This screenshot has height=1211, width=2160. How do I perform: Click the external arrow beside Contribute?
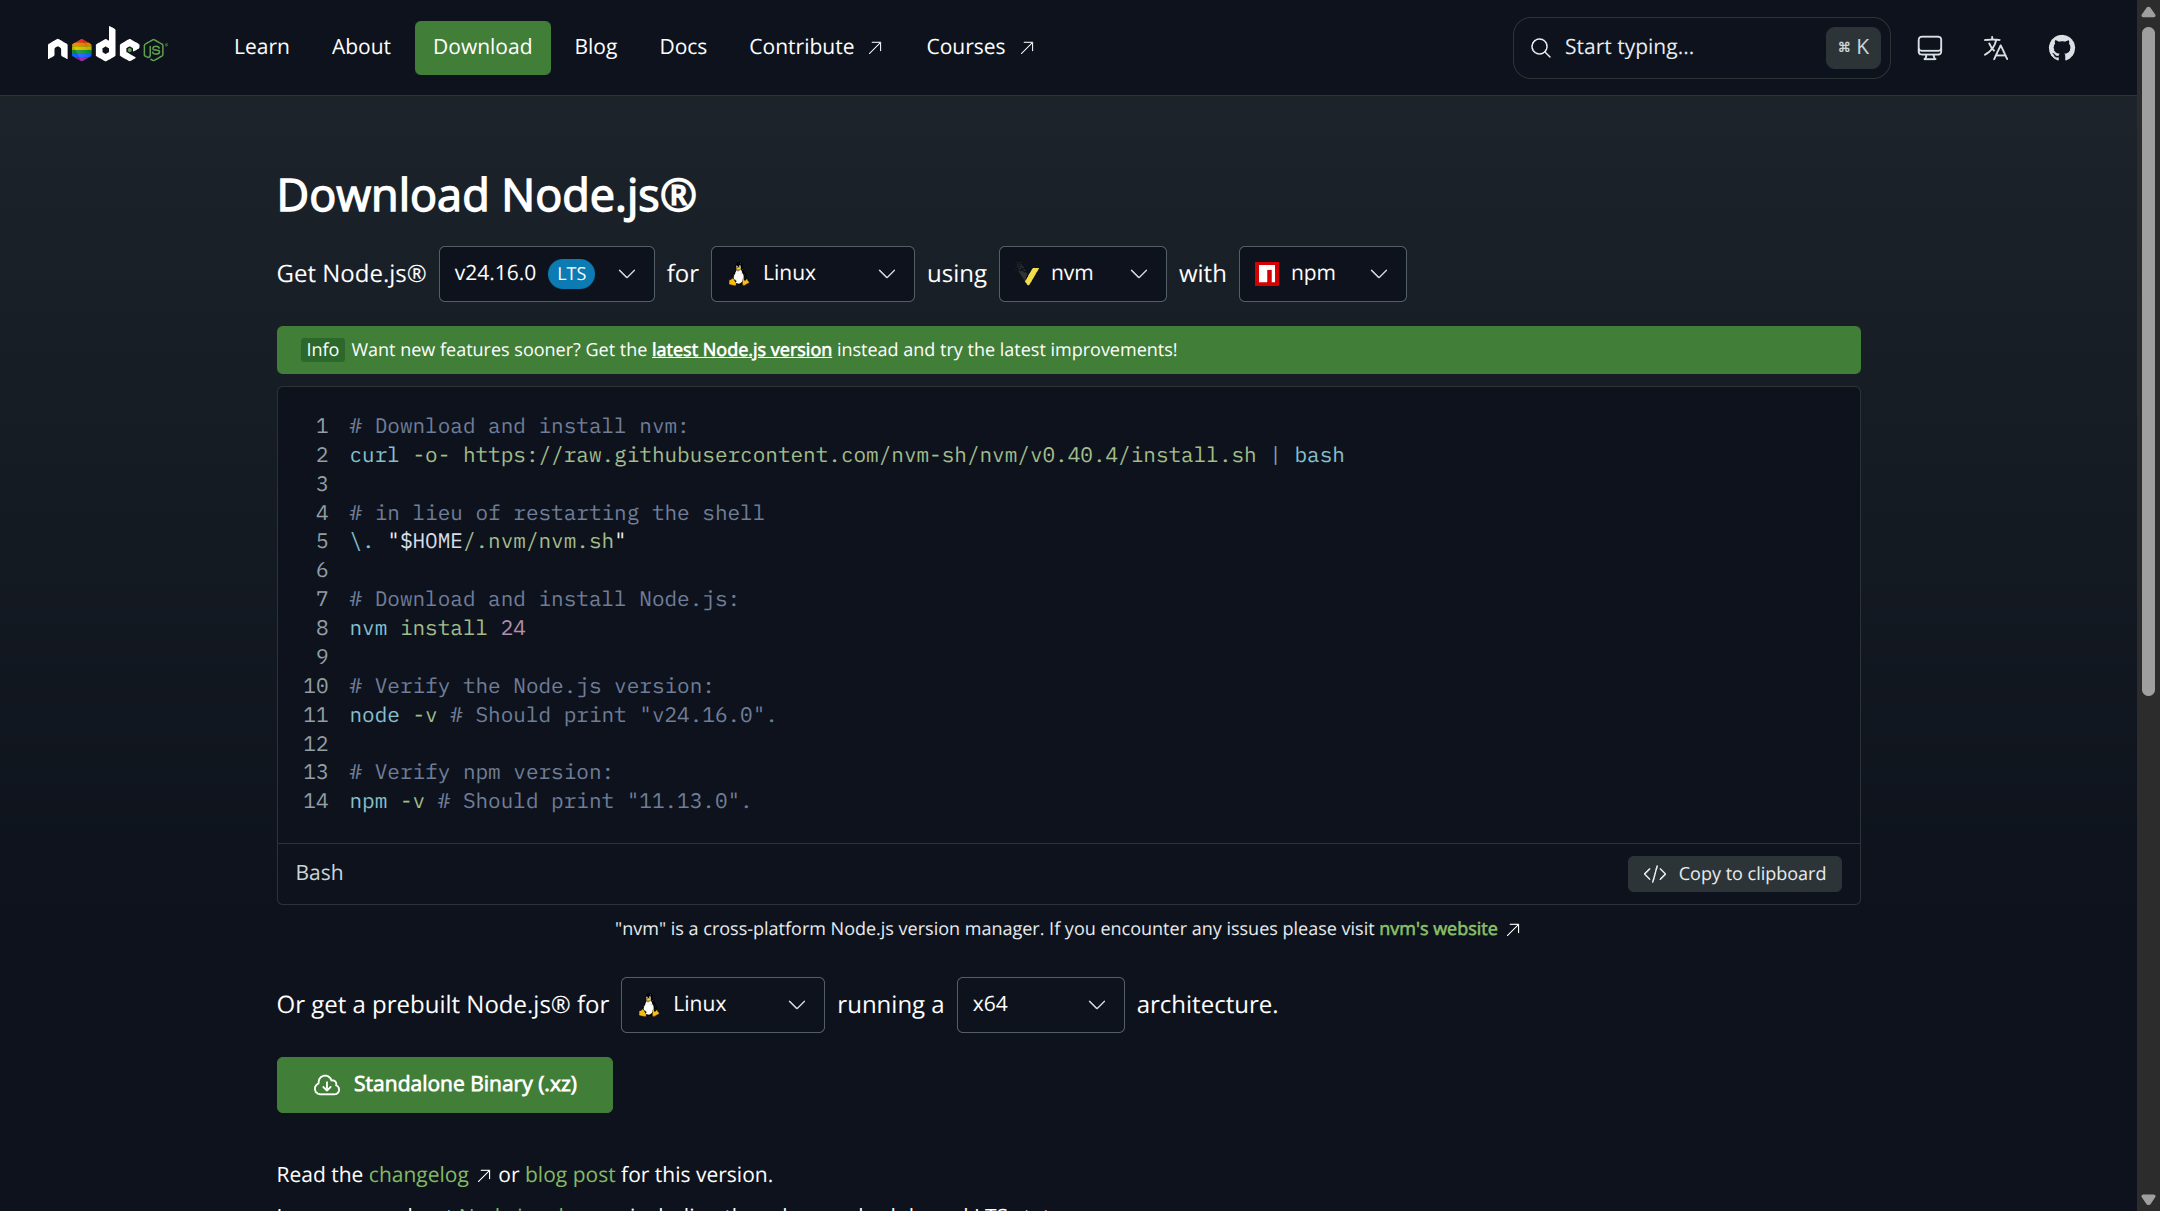875,48
